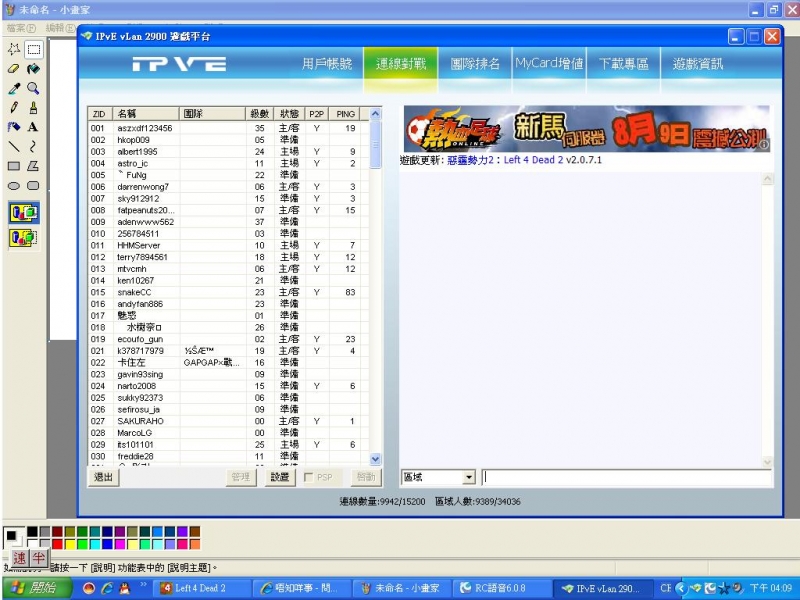Pick the red color swatch in Paint palette
Screen dimensions: 800x600
57,544
